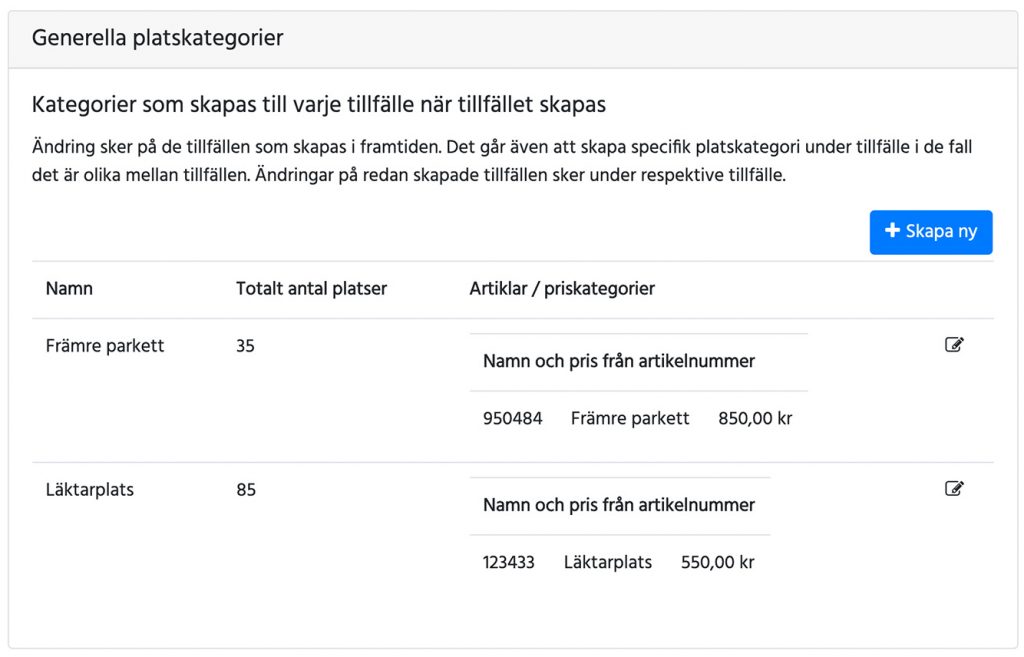Click seat count 35
This screenshot has width=1024, height=657.
point(245,346)
